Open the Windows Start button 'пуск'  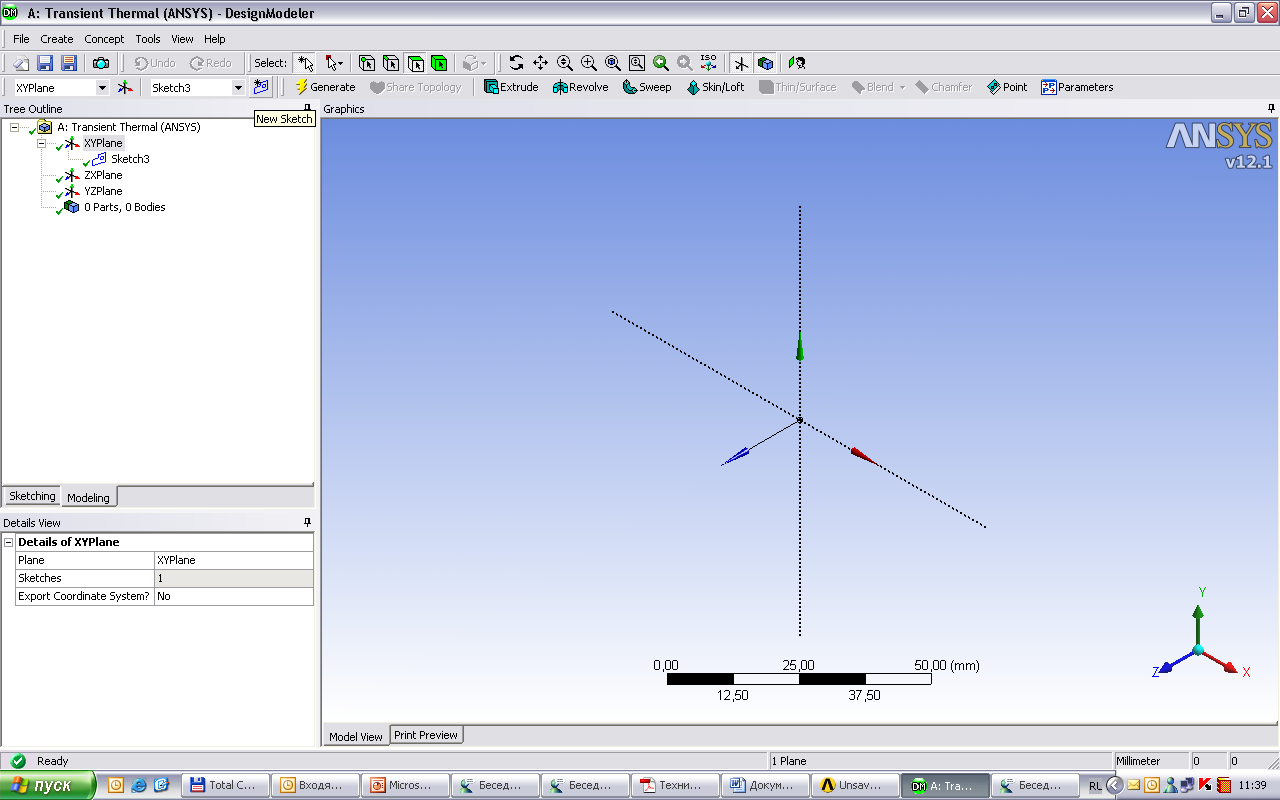point(49,785)
